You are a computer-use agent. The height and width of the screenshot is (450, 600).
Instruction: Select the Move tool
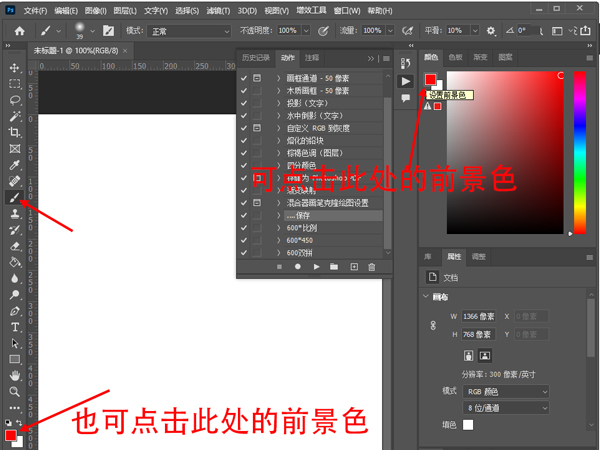15,68
